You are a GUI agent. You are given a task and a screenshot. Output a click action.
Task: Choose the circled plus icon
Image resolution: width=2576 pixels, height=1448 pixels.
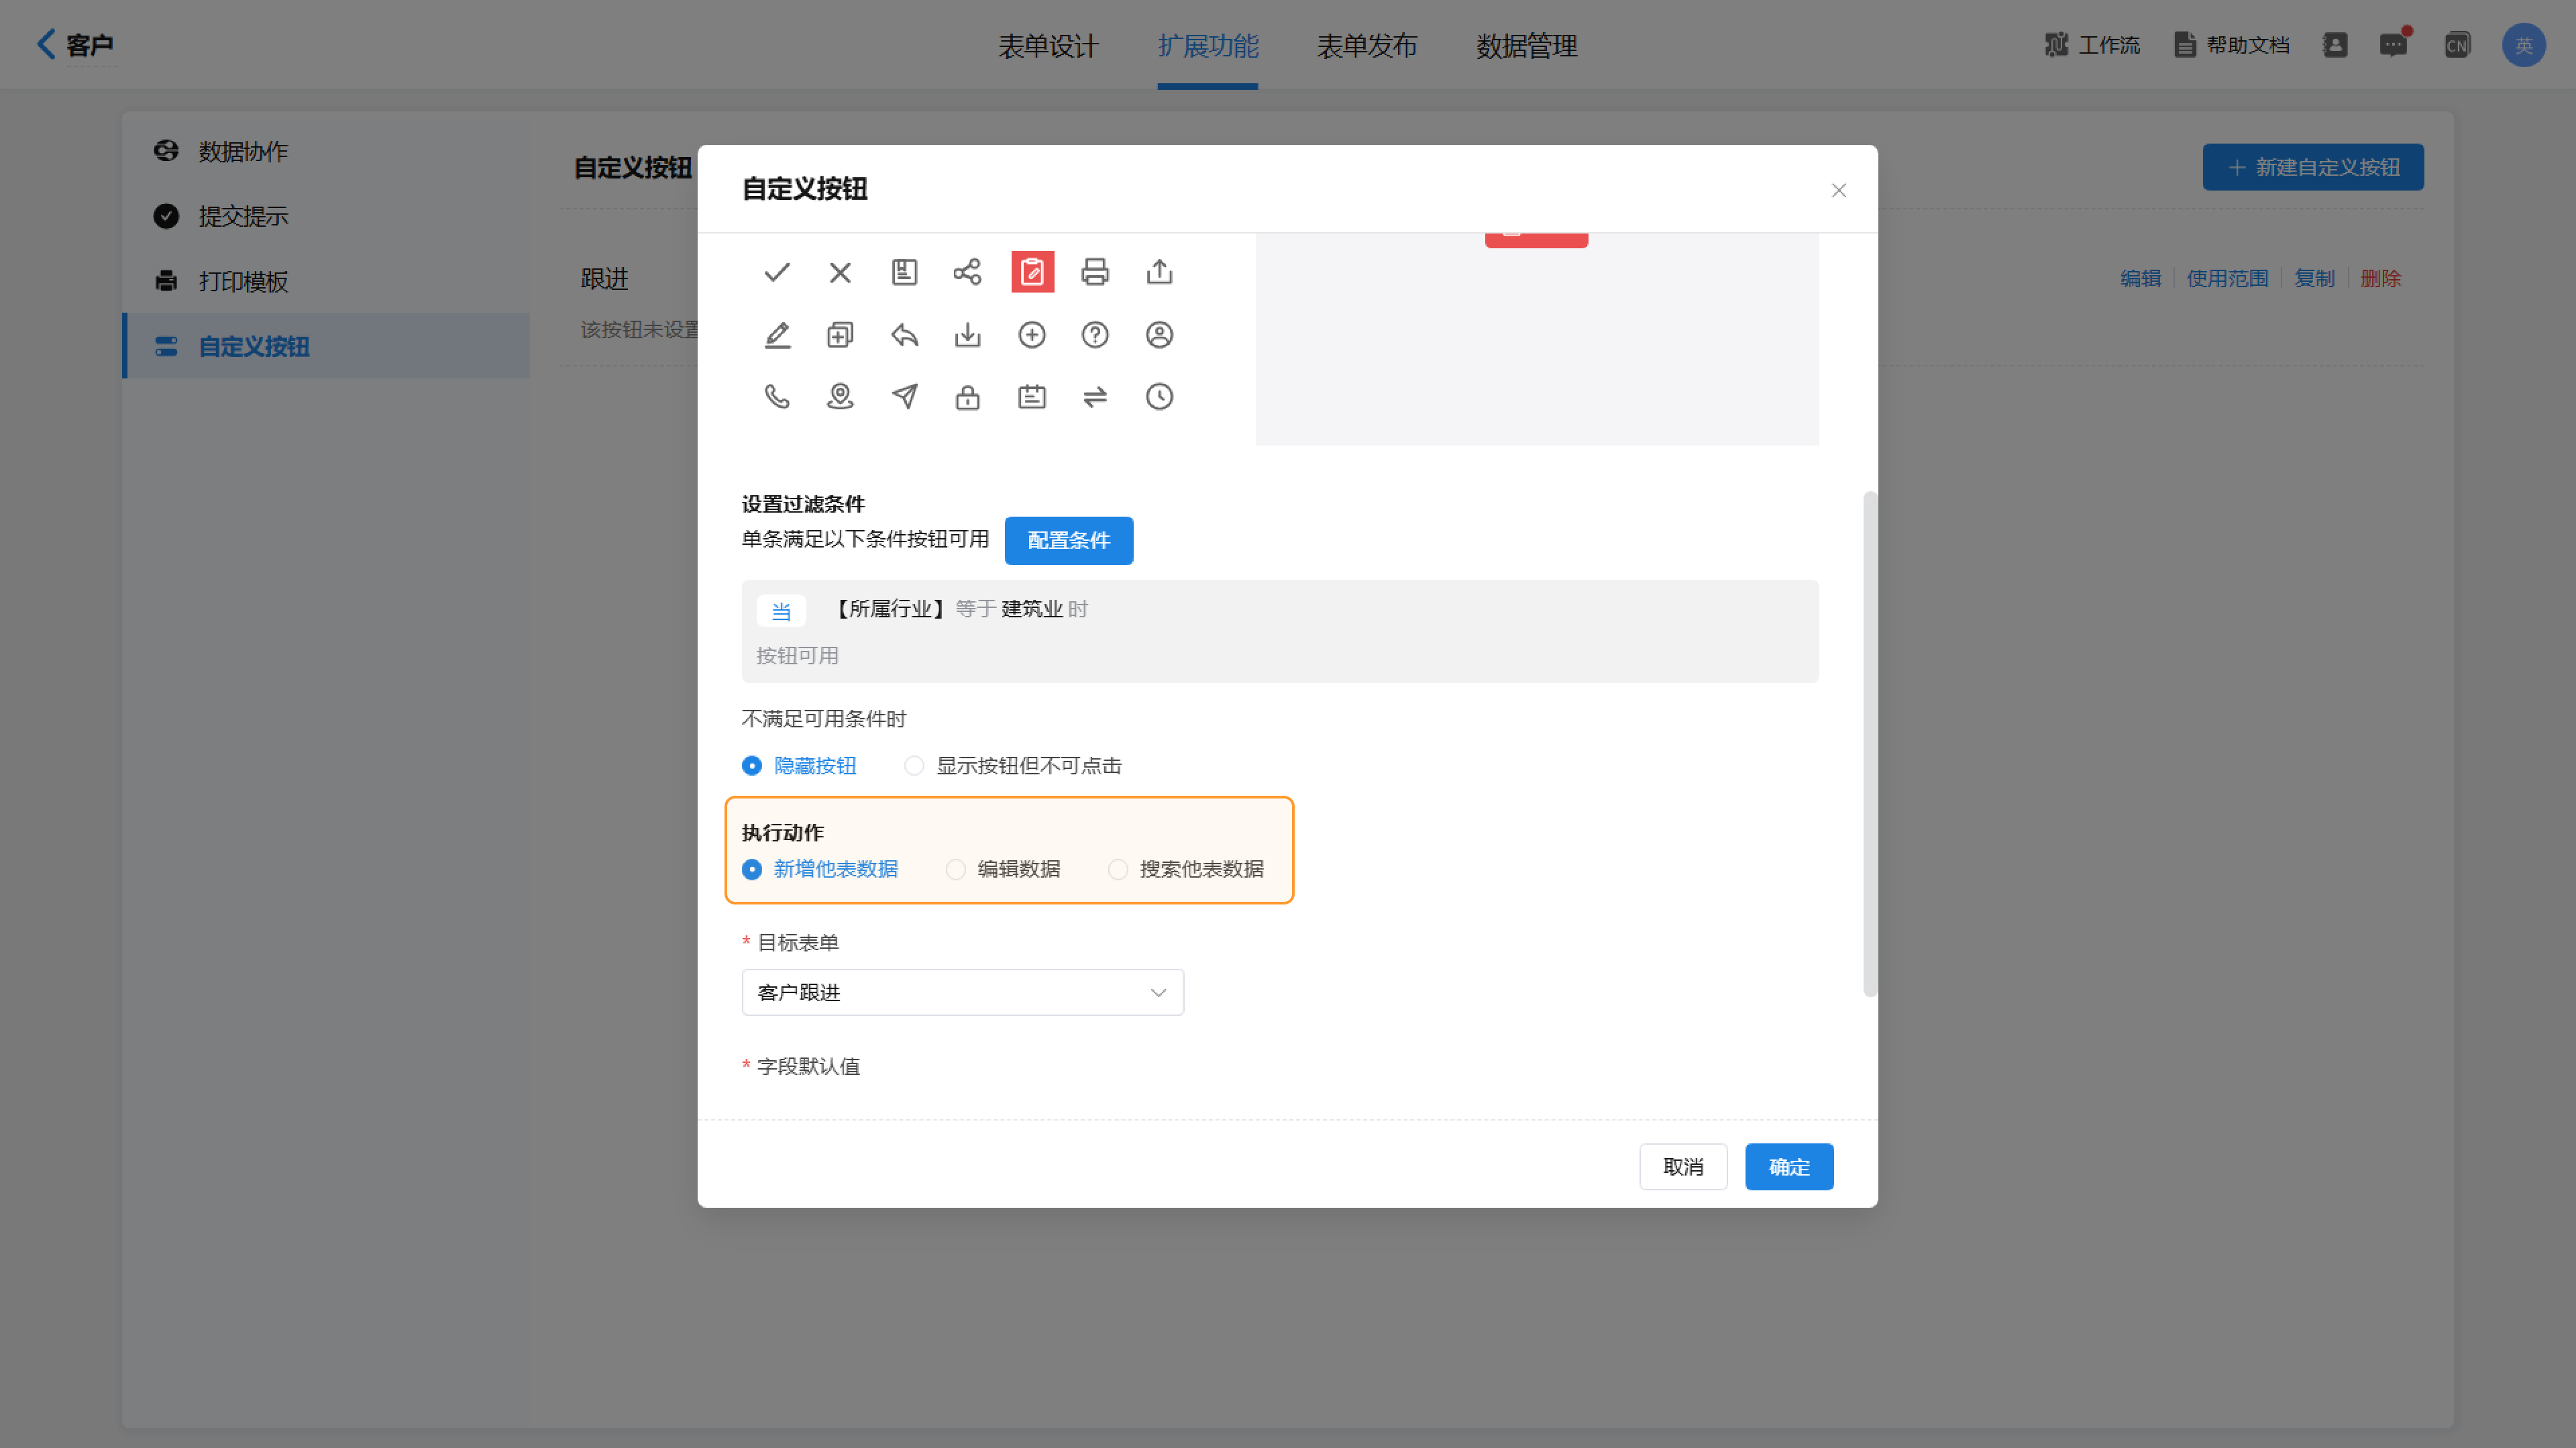1032,335
